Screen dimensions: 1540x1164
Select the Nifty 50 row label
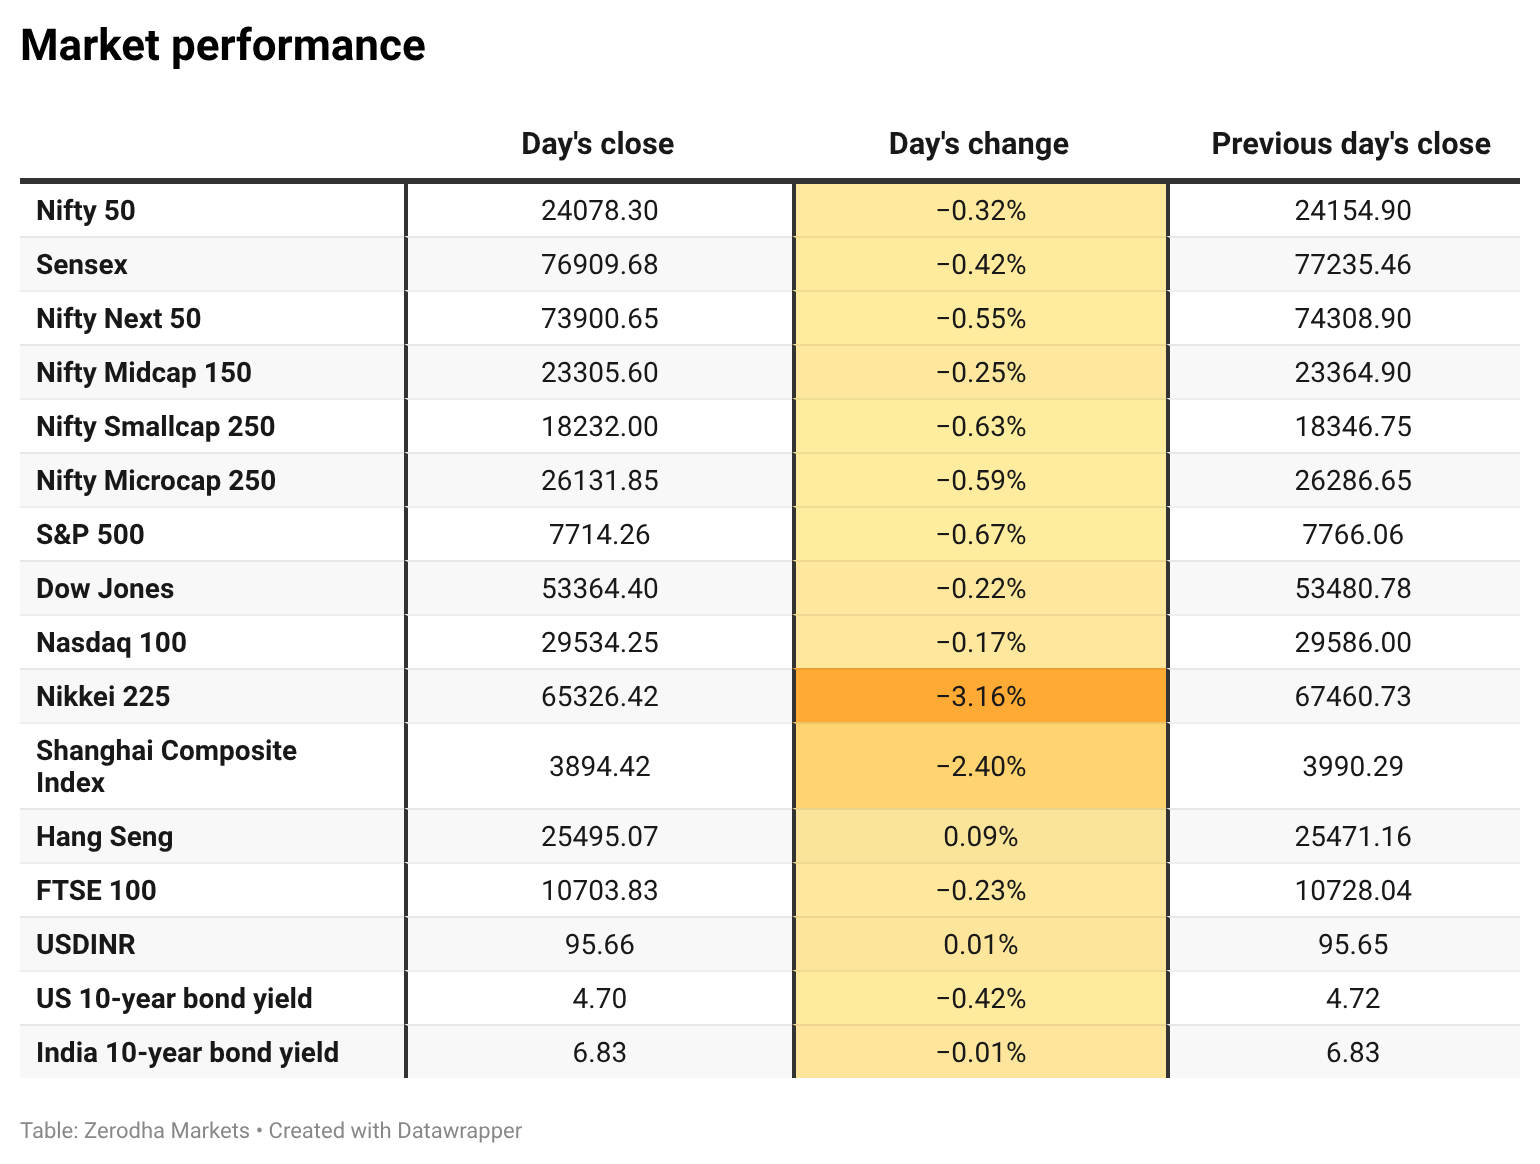(86, 211)
